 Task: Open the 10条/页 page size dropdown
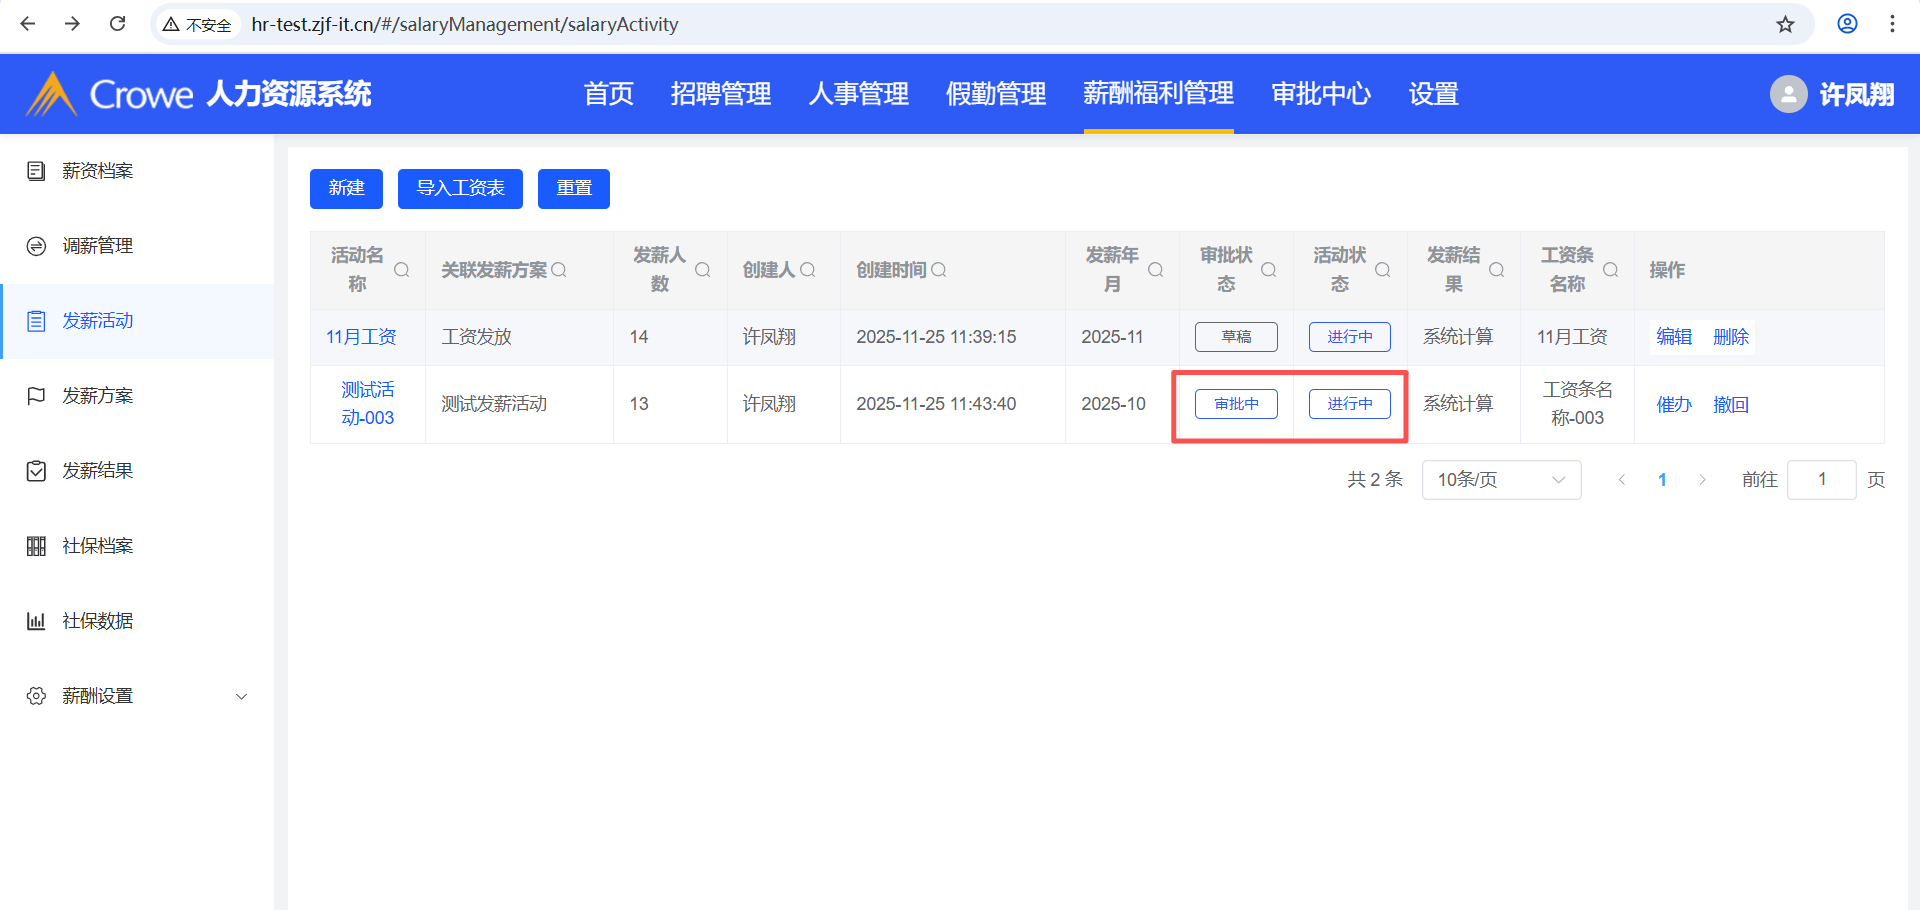pyautogui.click(x=1501, y=480)
